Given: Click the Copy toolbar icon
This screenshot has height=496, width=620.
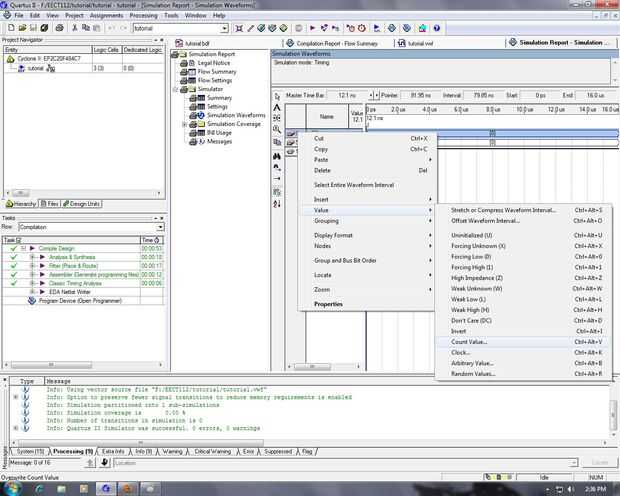Looking at the screenshot, I should tap(85, 28).
